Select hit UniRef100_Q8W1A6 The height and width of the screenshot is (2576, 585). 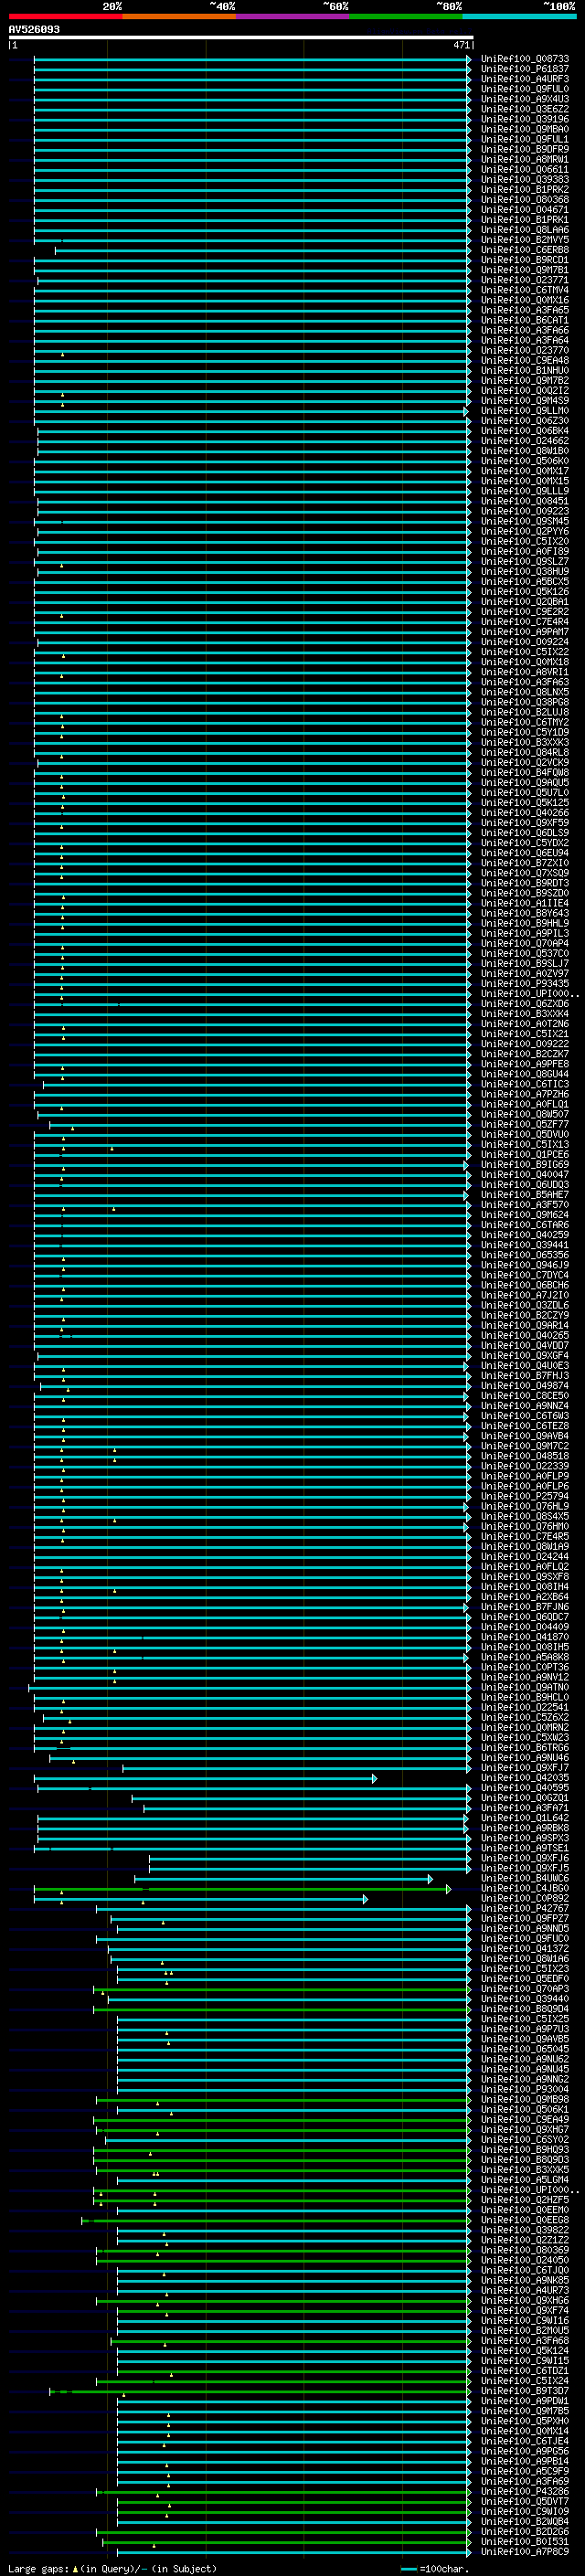tap(524, 1959)
